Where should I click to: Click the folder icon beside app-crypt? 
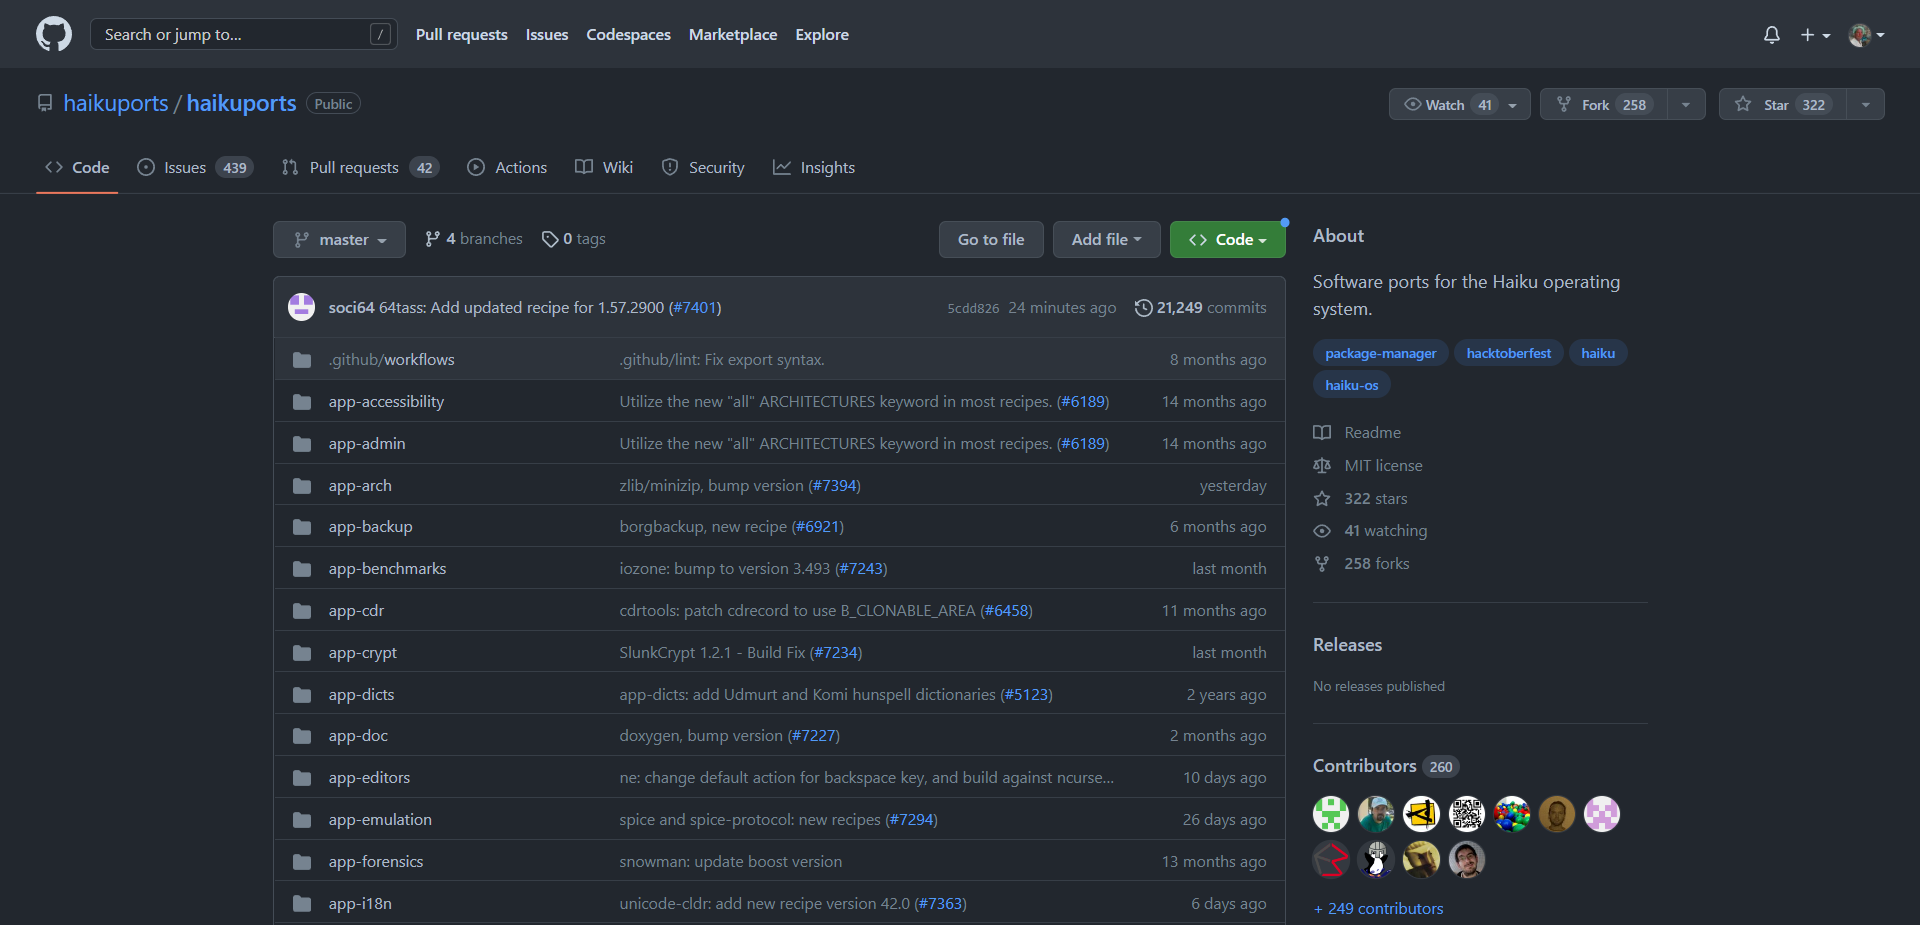(302, 653)
